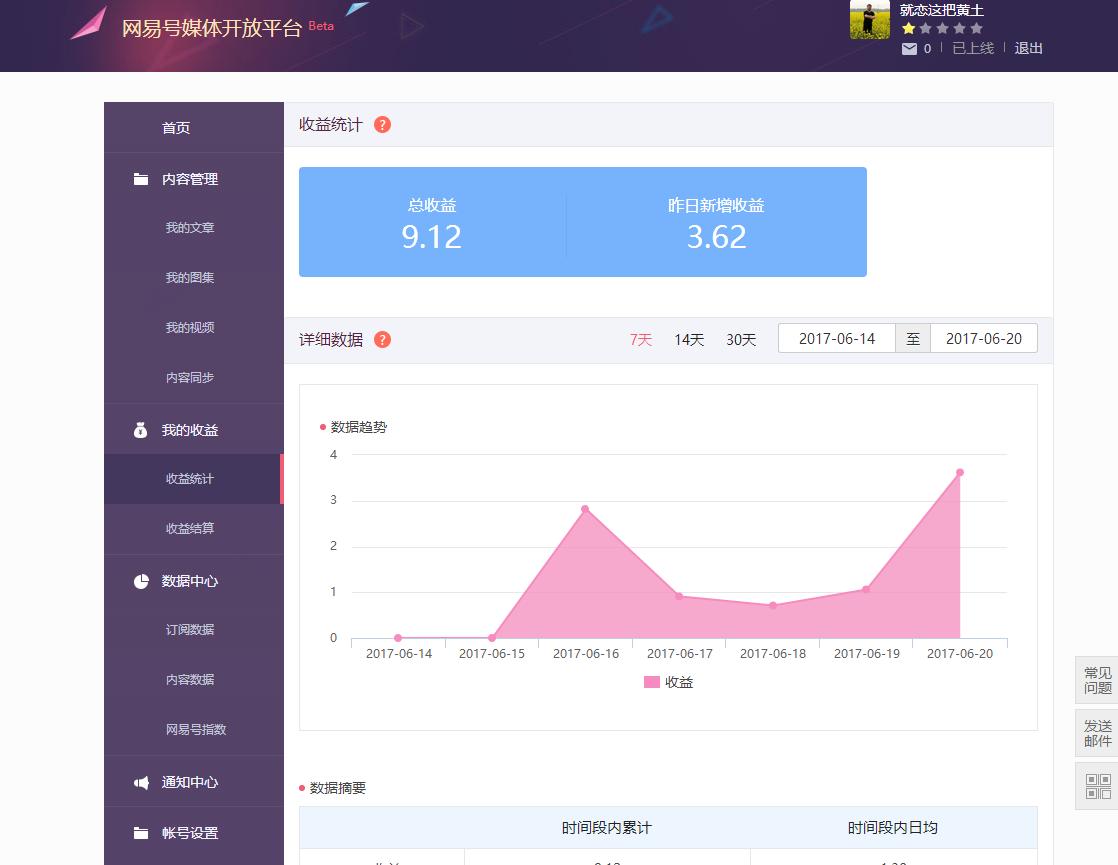Open the end date picker showing 2017-06-20
The height and width of the screenshot is (865, 1118).
[983, 338]
